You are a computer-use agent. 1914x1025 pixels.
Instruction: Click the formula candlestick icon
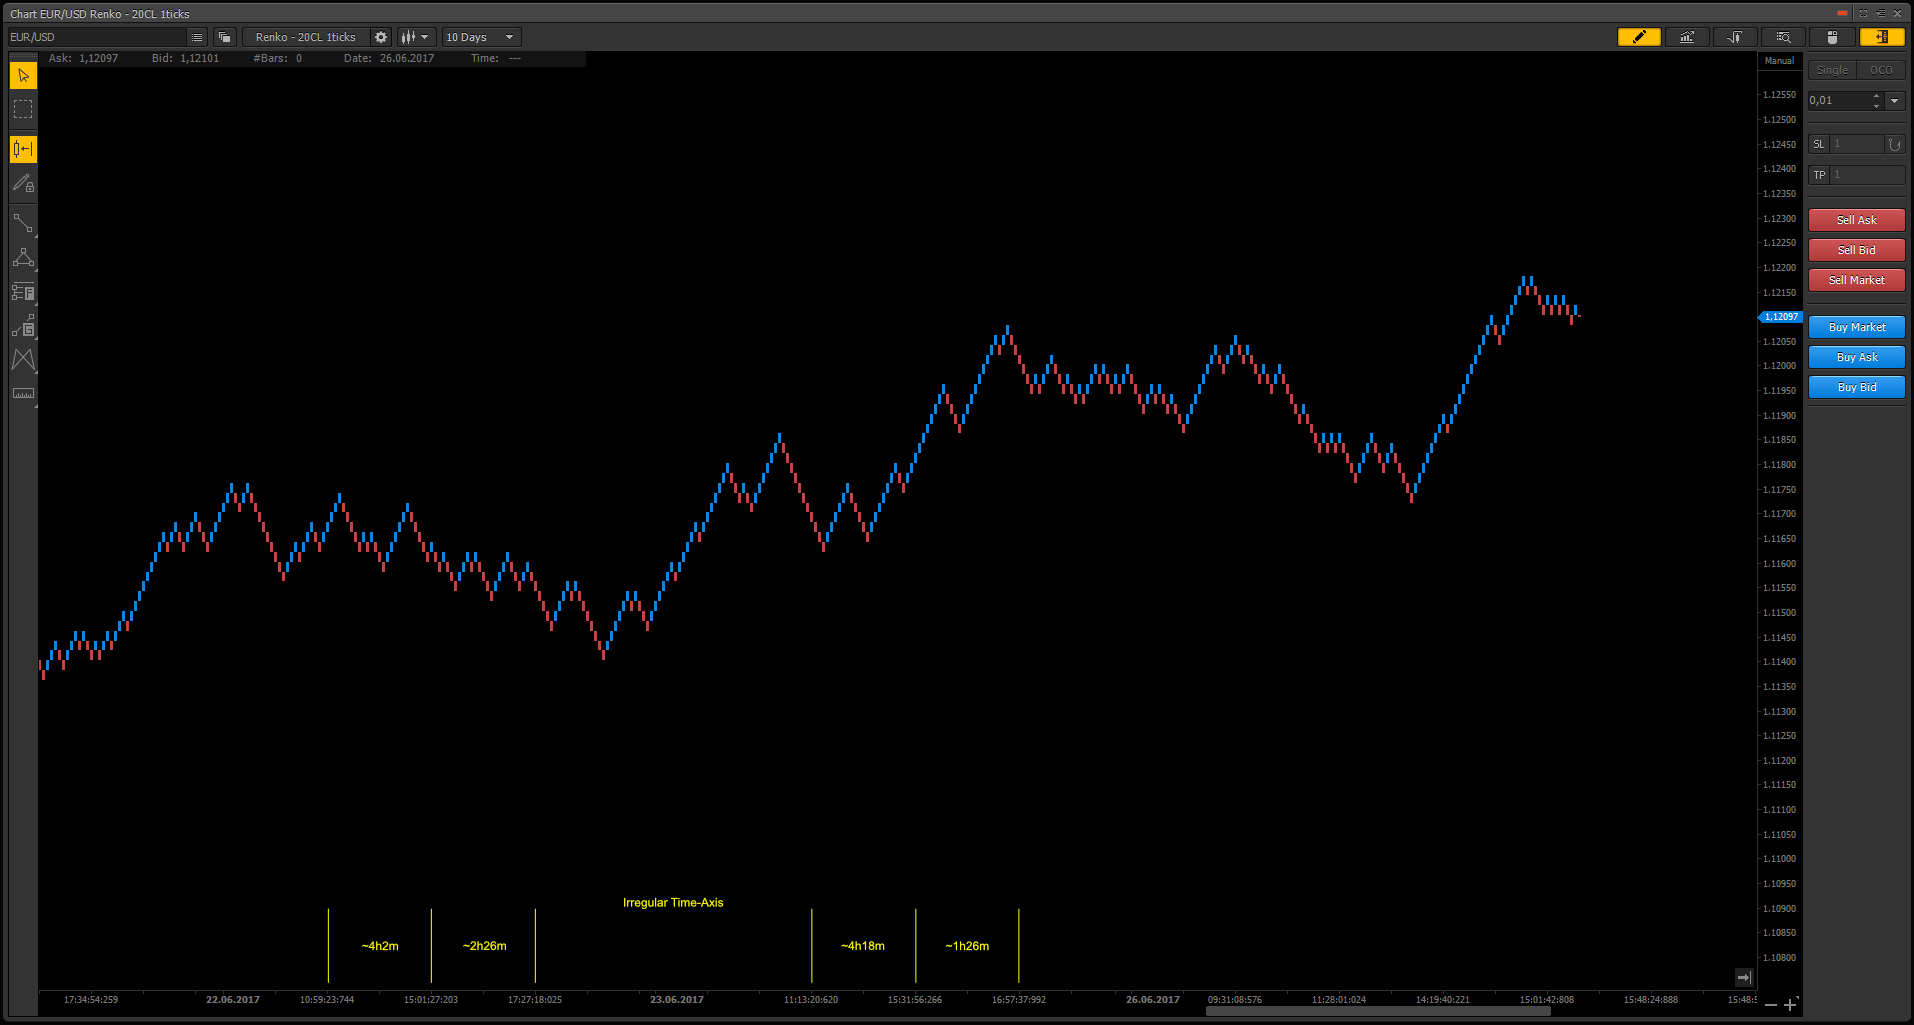1735,37
